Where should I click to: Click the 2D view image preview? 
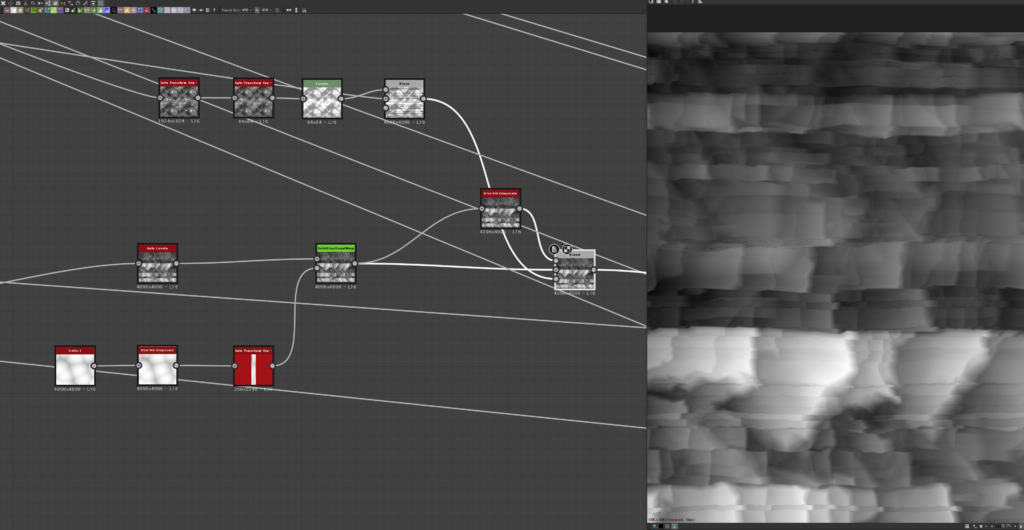click(835, 277)
